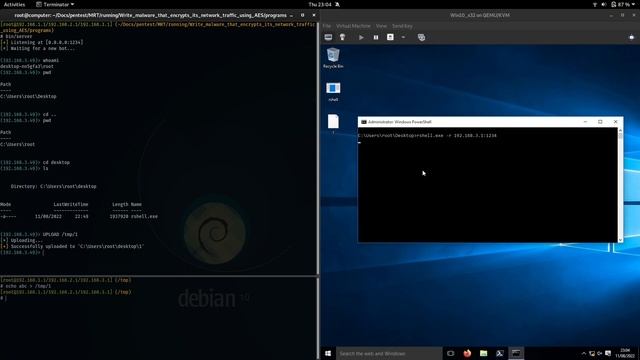This screenshot has width=640, height=360.
Task: Click 'Successfully uploaded' message line
Action: tap(72, 247)
